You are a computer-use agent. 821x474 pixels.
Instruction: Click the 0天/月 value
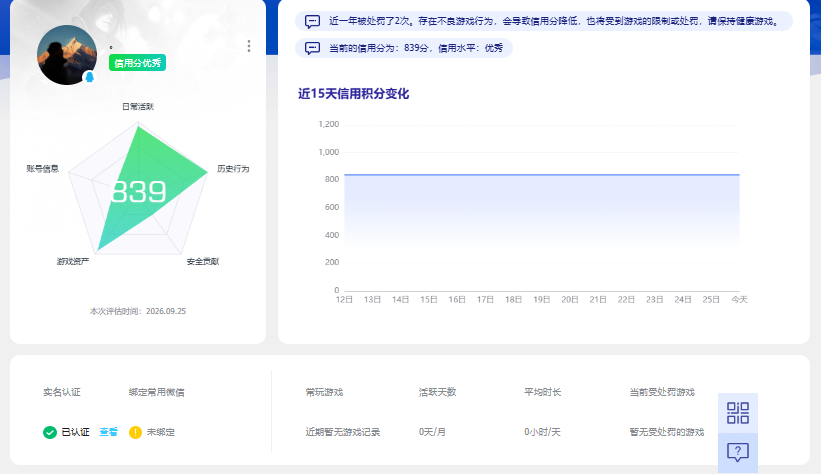tap(432, 432)
